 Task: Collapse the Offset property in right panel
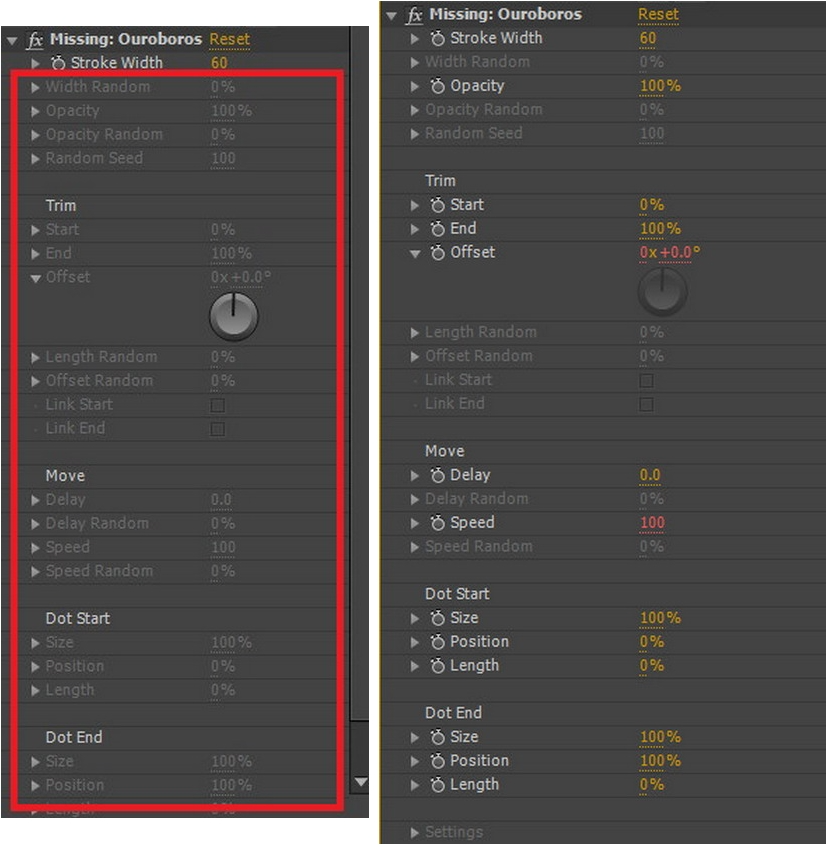click(x=415, y=253)
